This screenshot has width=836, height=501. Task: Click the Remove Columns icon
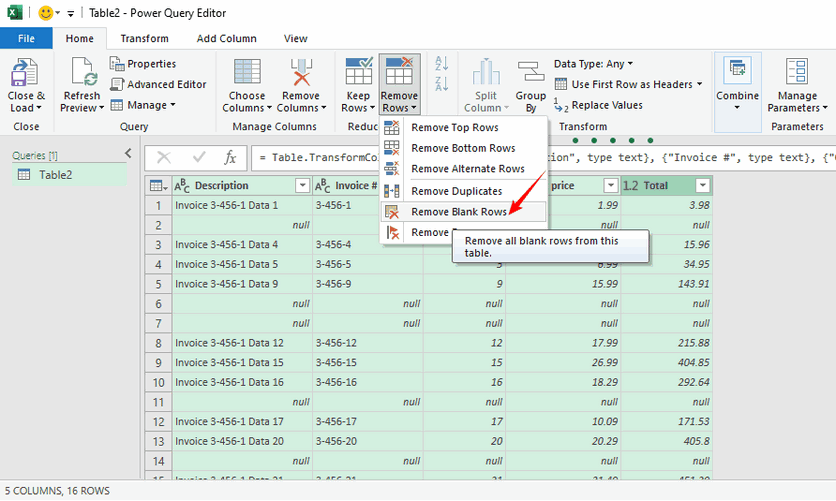(301, 72)
